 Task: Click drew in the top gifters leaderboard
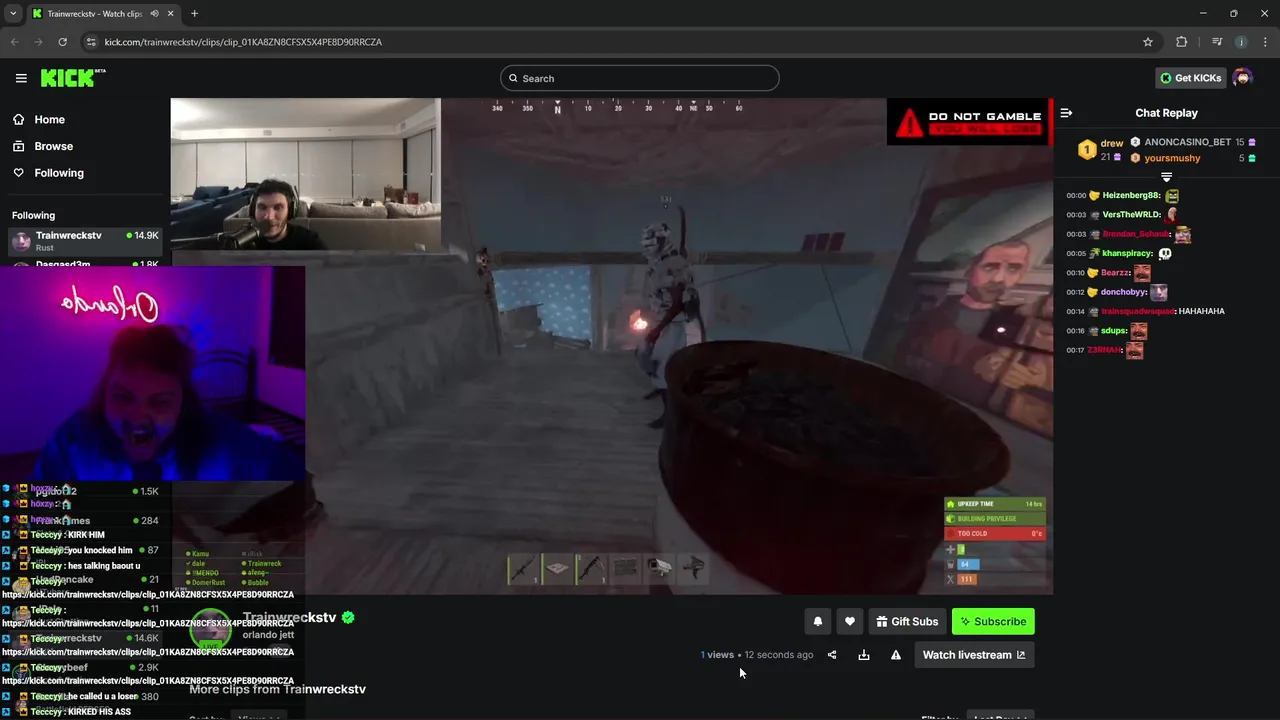click(x=1111, y=143)
